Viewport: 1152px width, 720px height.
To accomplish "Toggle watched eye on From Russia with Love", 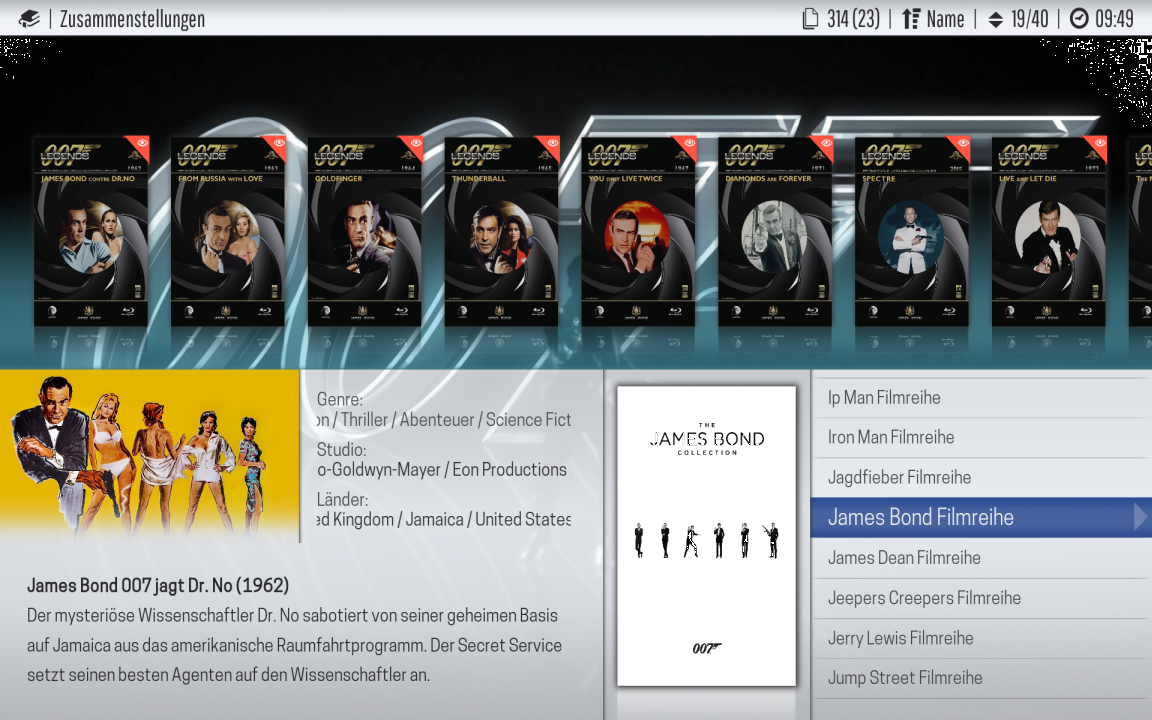I will [x=278, y=143].
